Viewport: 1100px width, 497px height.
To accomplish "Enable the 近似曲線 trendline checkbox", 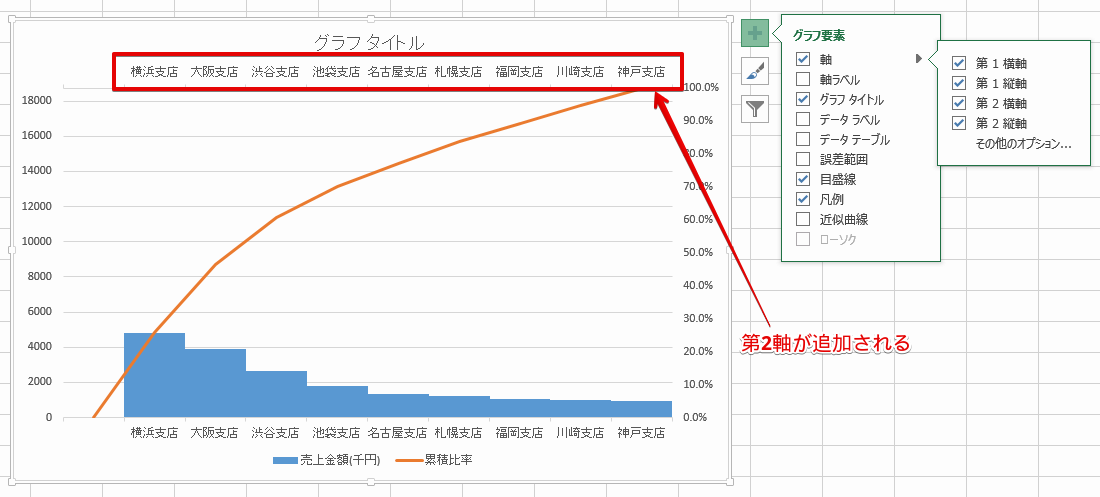I will 803,219.
